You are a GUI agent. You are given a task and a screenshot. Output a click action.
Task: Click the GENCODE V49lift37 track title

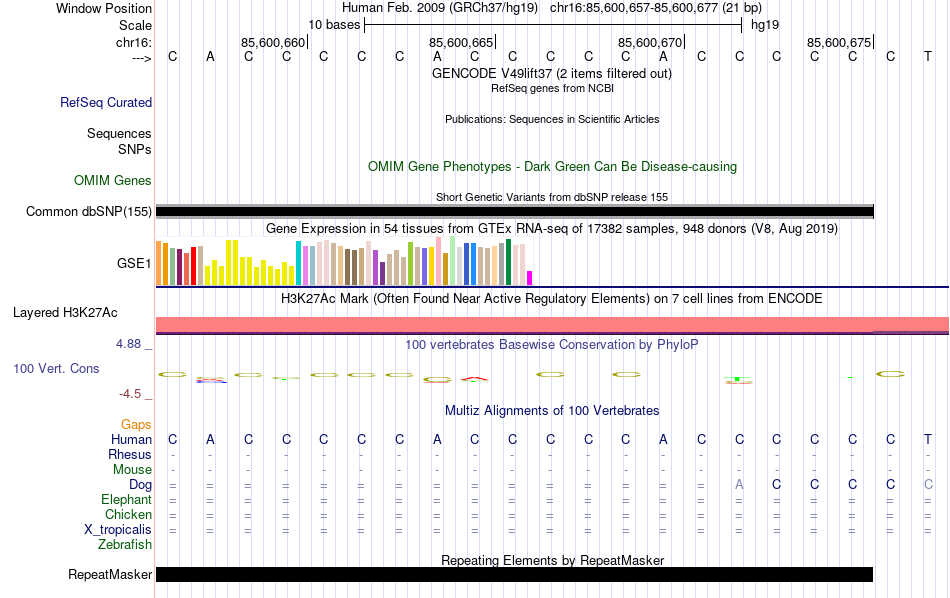tap(551, 73)
